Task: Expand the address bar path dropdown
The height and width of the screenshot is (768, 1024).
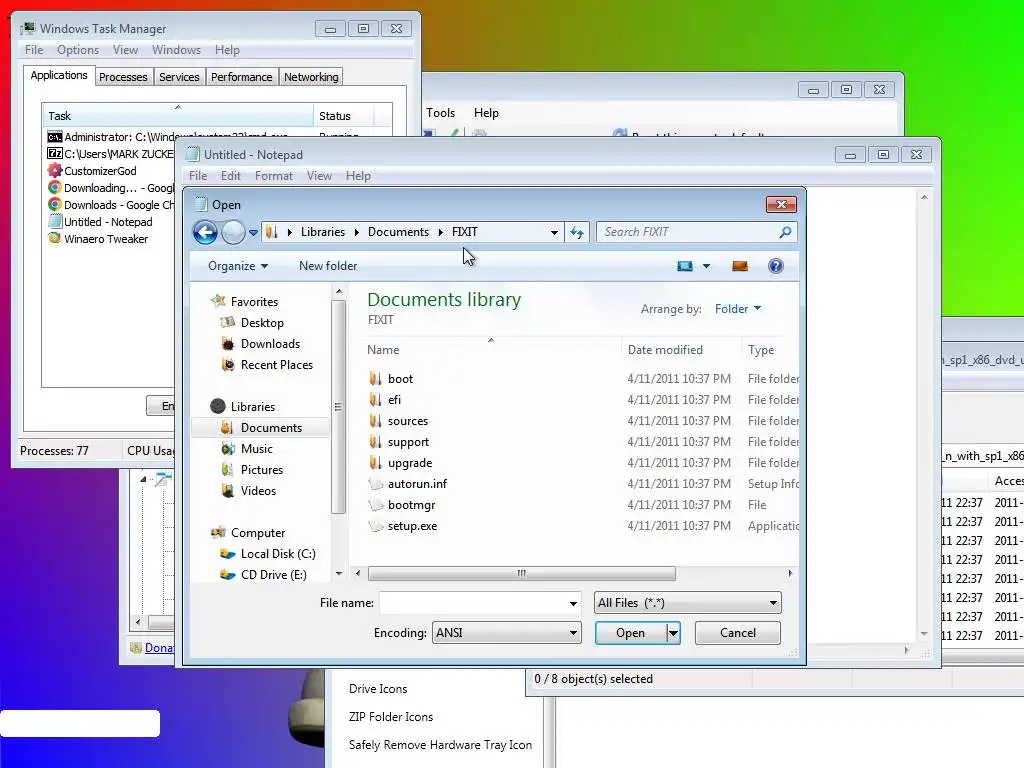Action: pyautogui.click(x=554, y=232)
